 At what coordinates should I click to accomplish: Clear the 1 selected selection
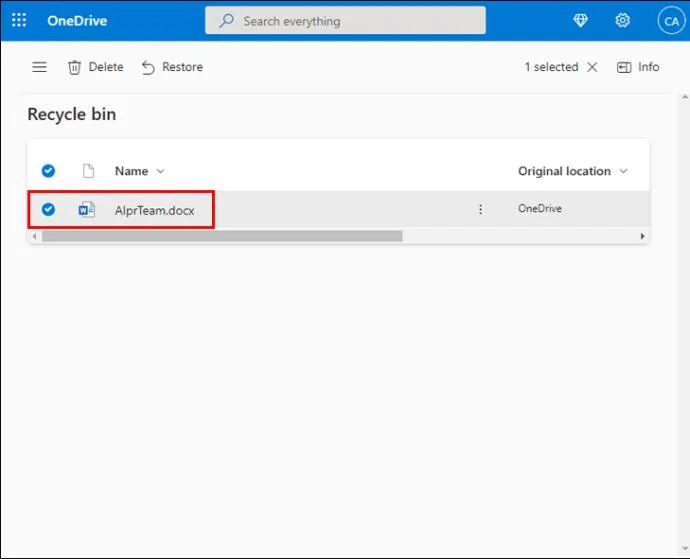(592, 67)
